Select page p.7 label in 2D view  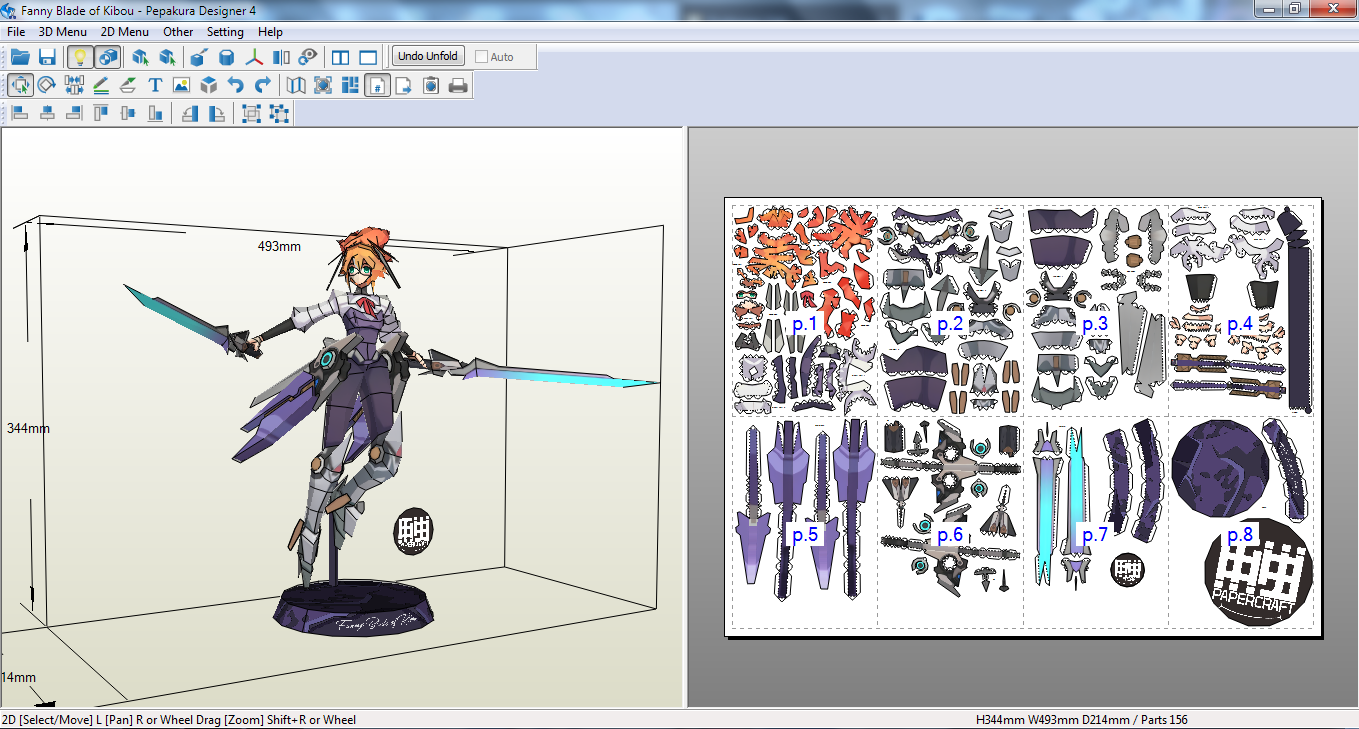click(x=1095, y=535)
